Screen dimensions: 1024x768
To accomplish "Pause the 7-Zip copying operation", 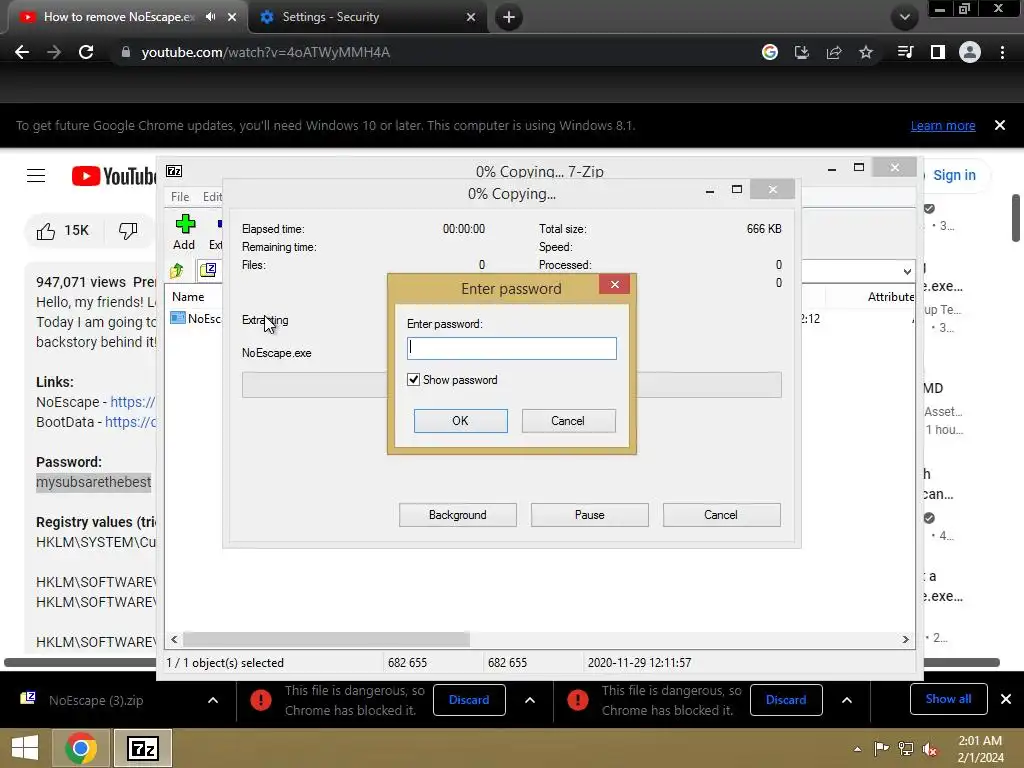I will point(589,515).
